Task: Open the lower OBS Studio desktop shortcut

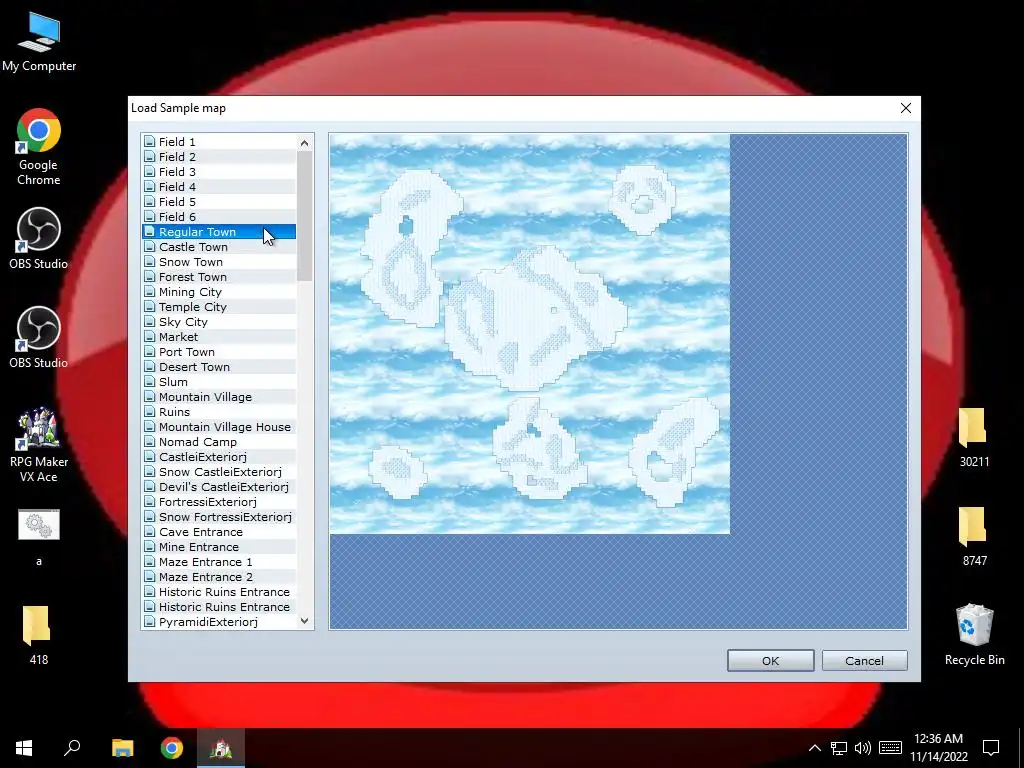Action: tap(39, 338)
